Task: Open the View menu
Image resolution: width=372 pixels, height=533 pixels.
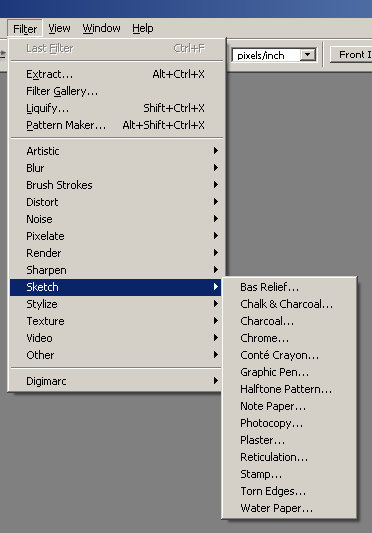Action: coord(59,29)
